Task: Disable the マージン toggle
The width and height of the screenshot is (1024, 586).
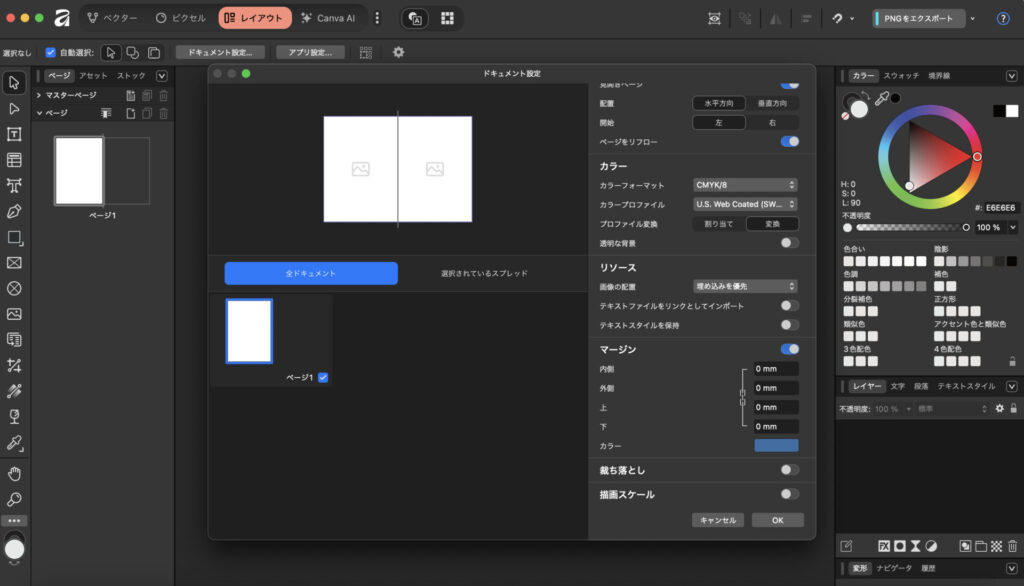Action: [x=789, y=349]
